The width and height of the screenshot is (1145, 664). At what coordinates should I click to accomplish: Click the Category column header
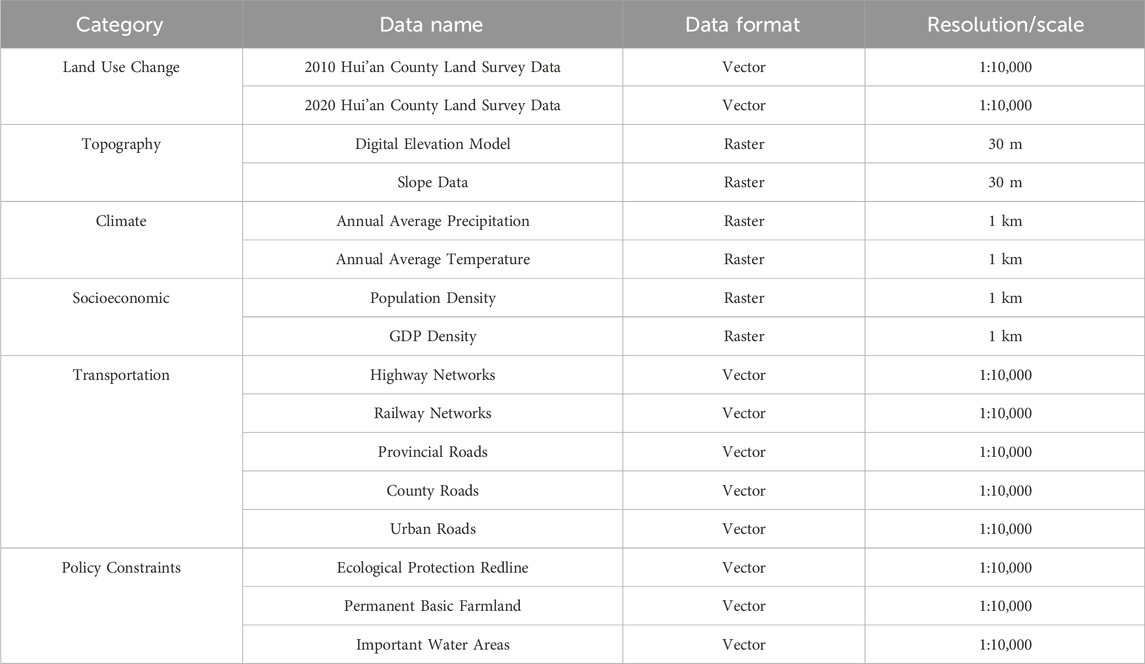point(121,25)
